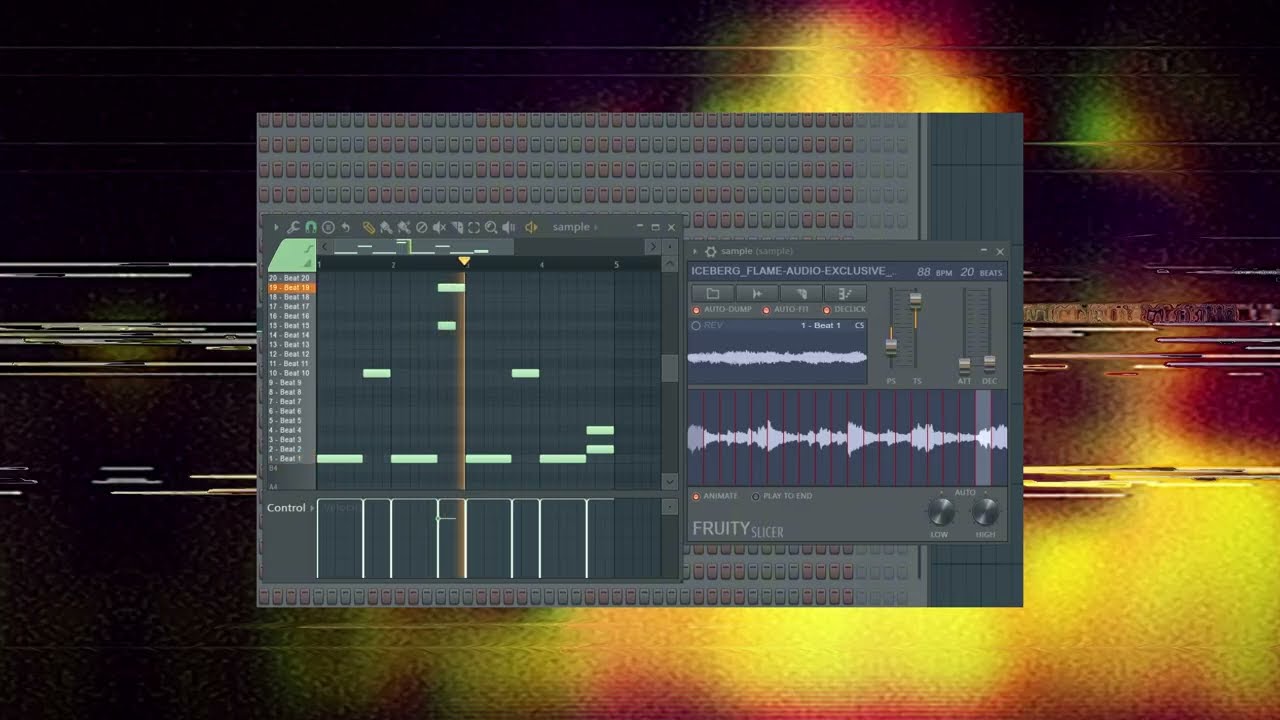The height and width of the screenshot is (720, 1280).
Task: Click the LOW filter knob
Action: coord(940,512)
